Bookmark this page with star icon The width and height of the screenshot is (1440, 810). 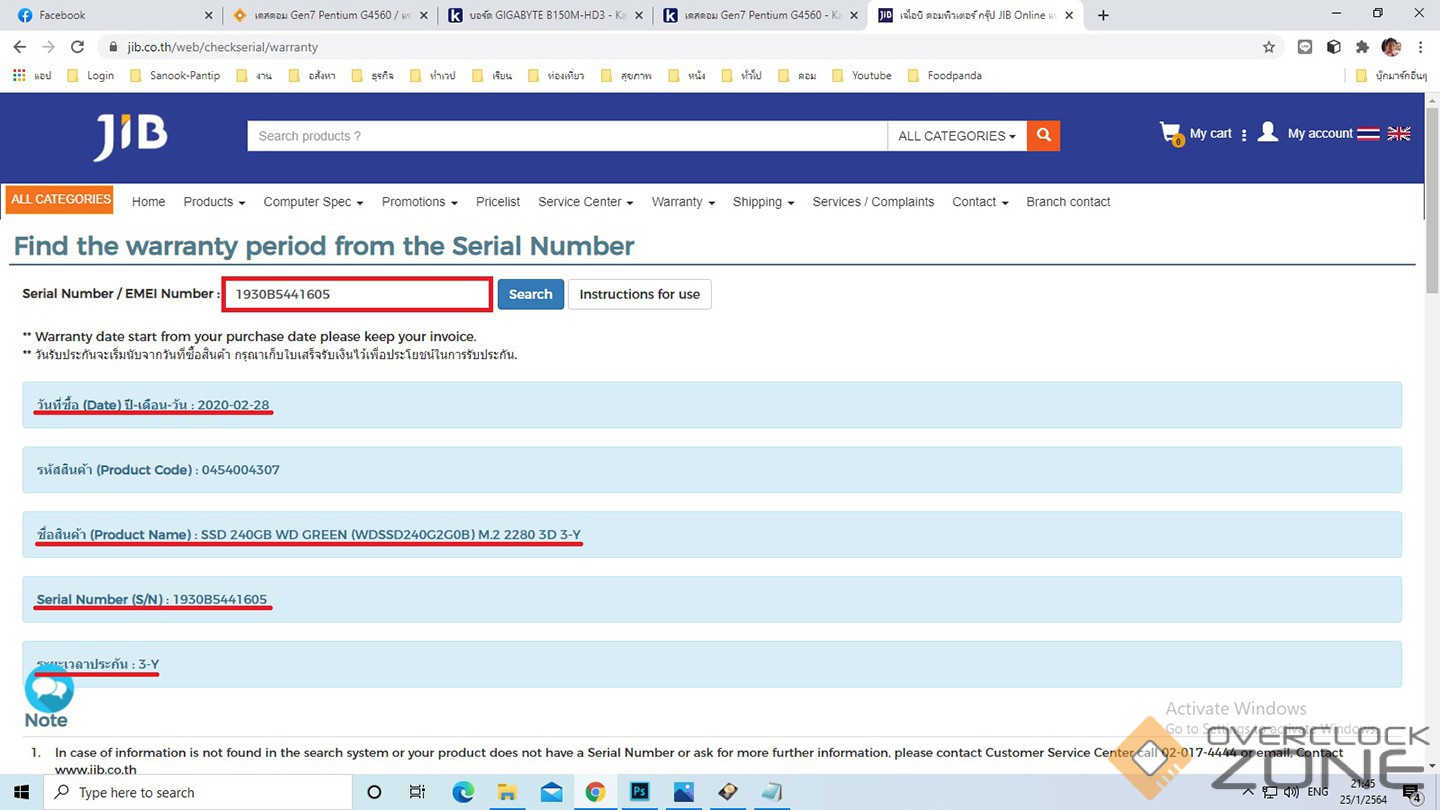(1269, 47)
